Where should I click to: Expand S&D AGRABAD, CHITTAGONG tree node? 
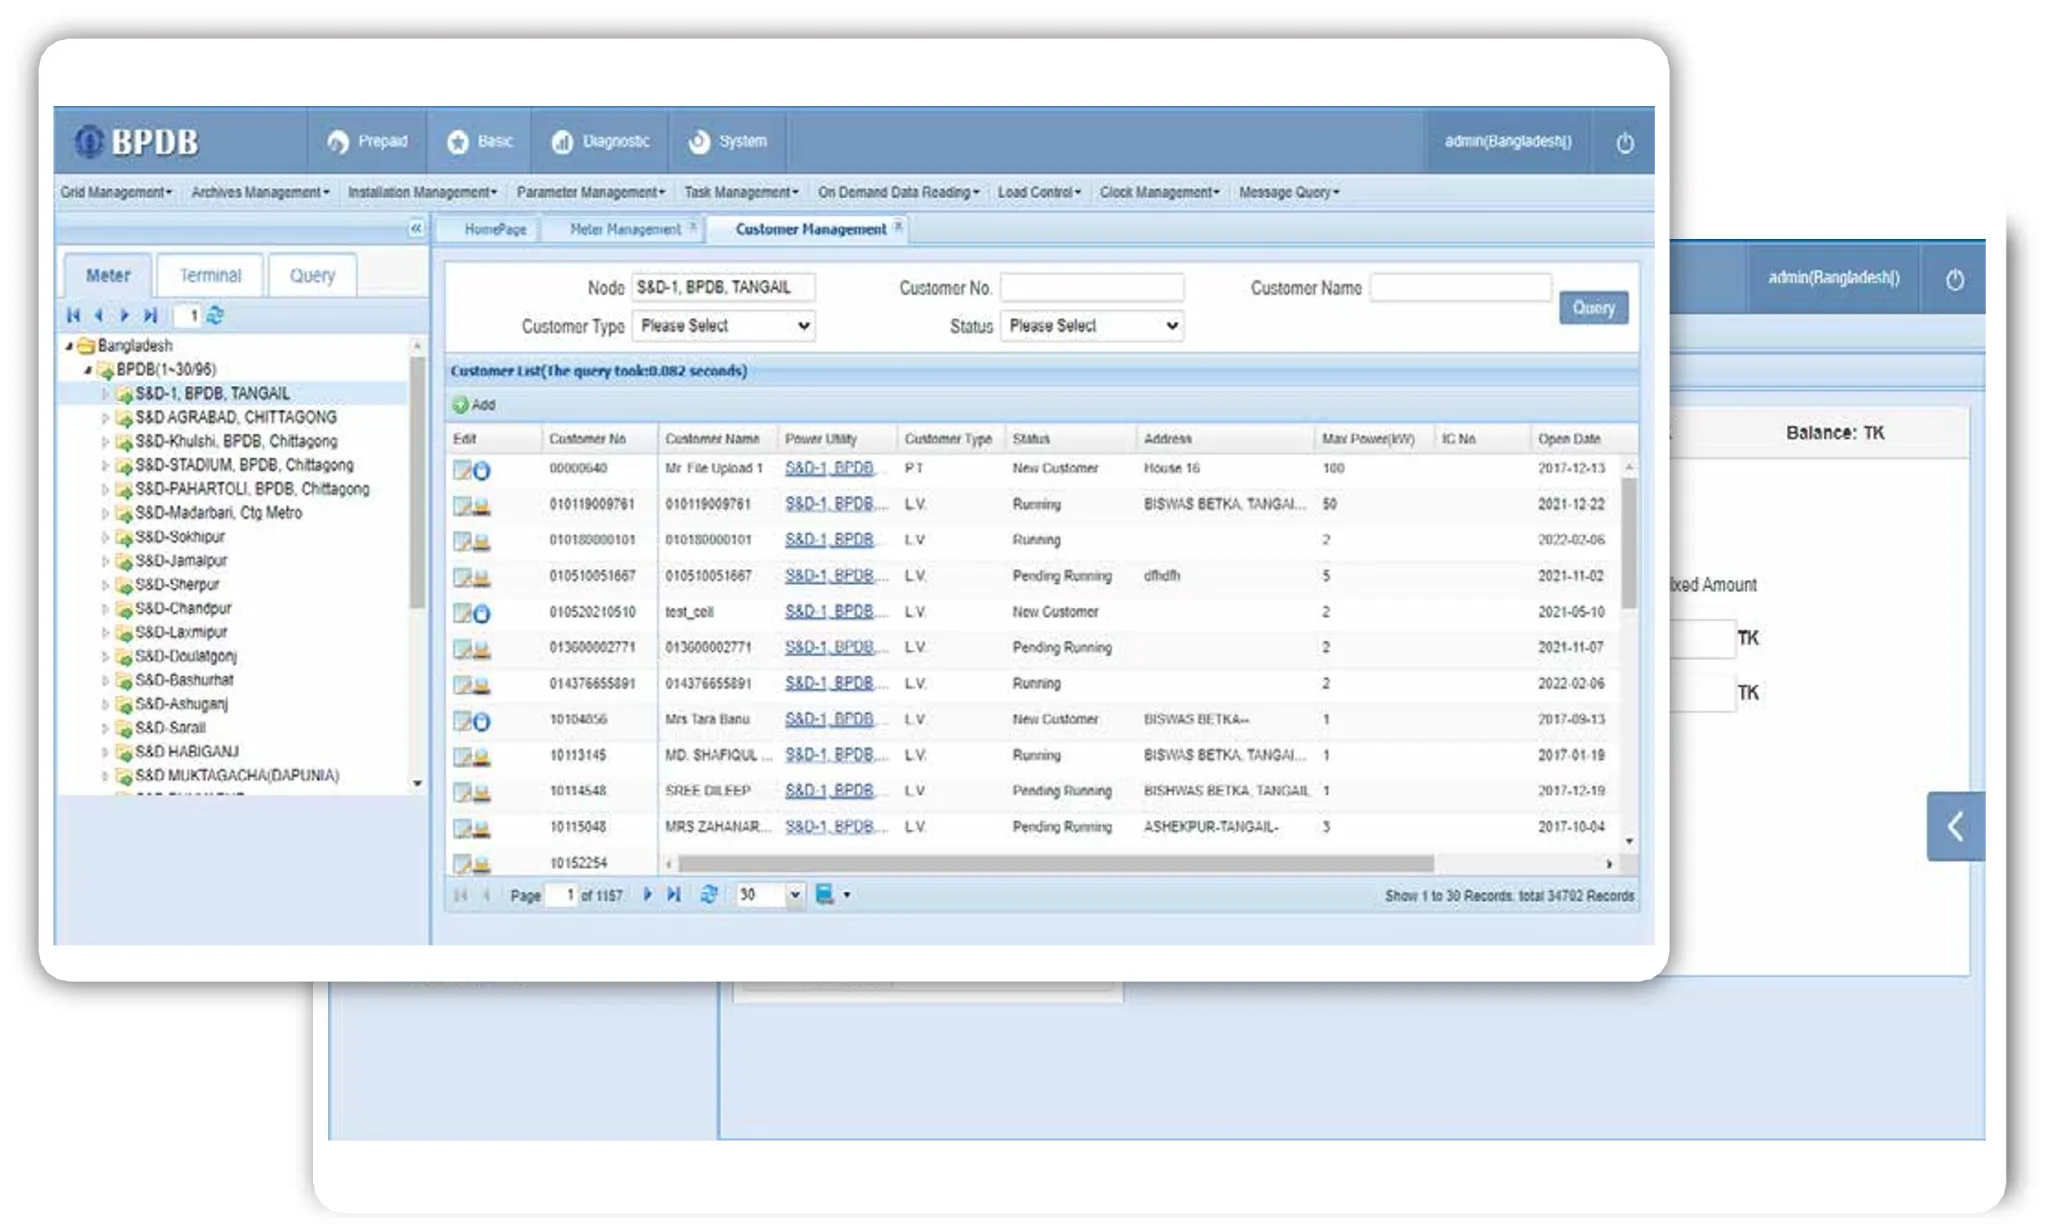click(105, 418)
